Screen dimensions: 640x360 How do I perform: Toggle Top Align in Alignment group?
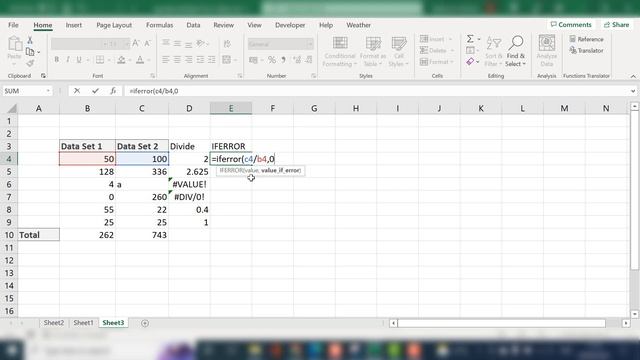click(166, 43)
